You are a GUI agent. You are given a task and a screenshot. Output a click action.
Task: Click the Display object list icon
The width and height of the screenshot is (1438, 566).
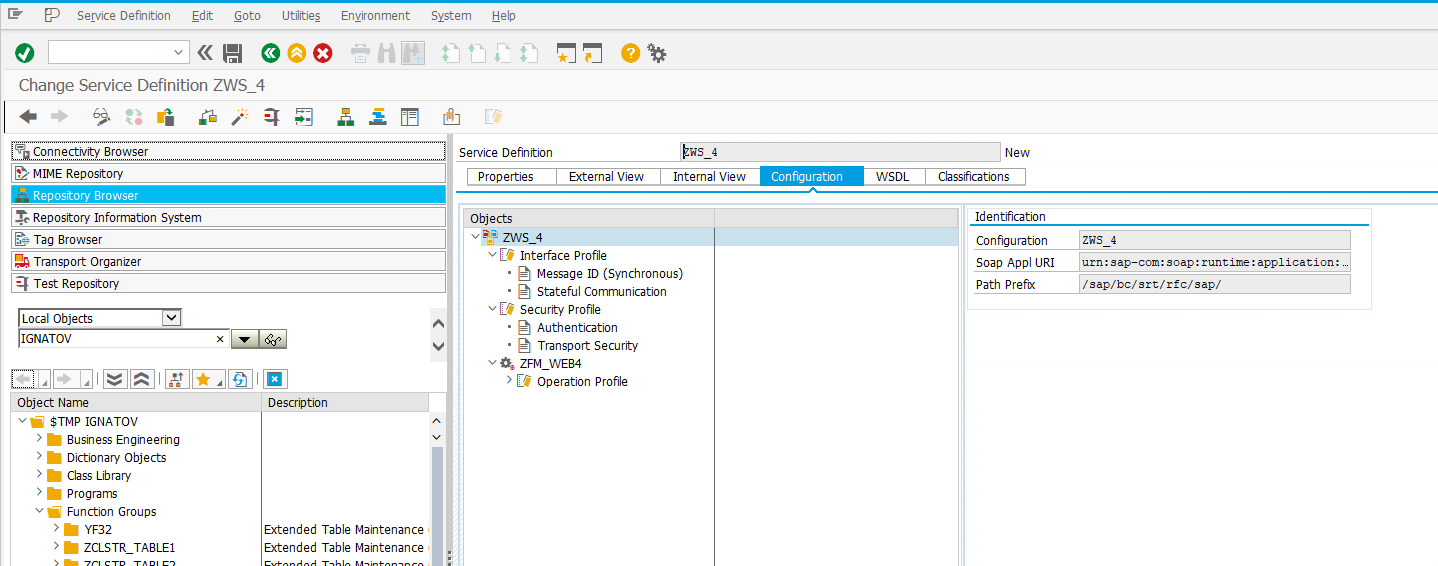coord(346,117)
